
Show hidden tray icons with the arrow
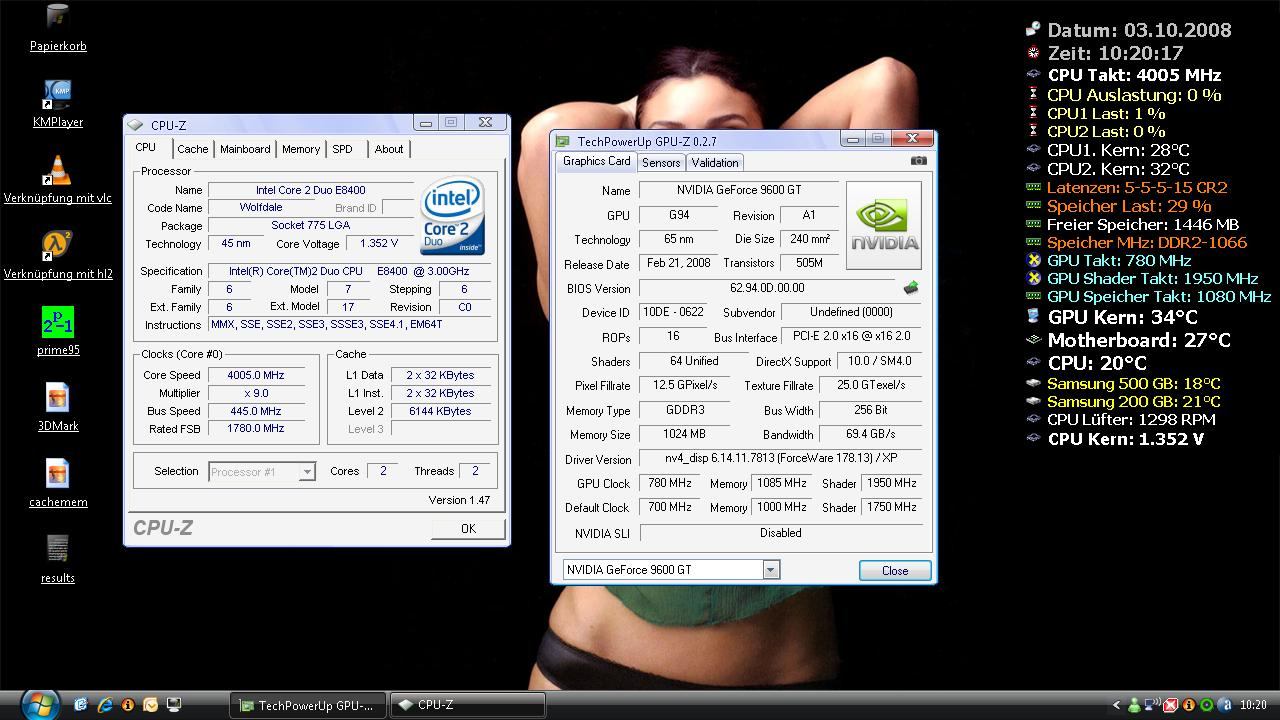tap(1117, 705)
